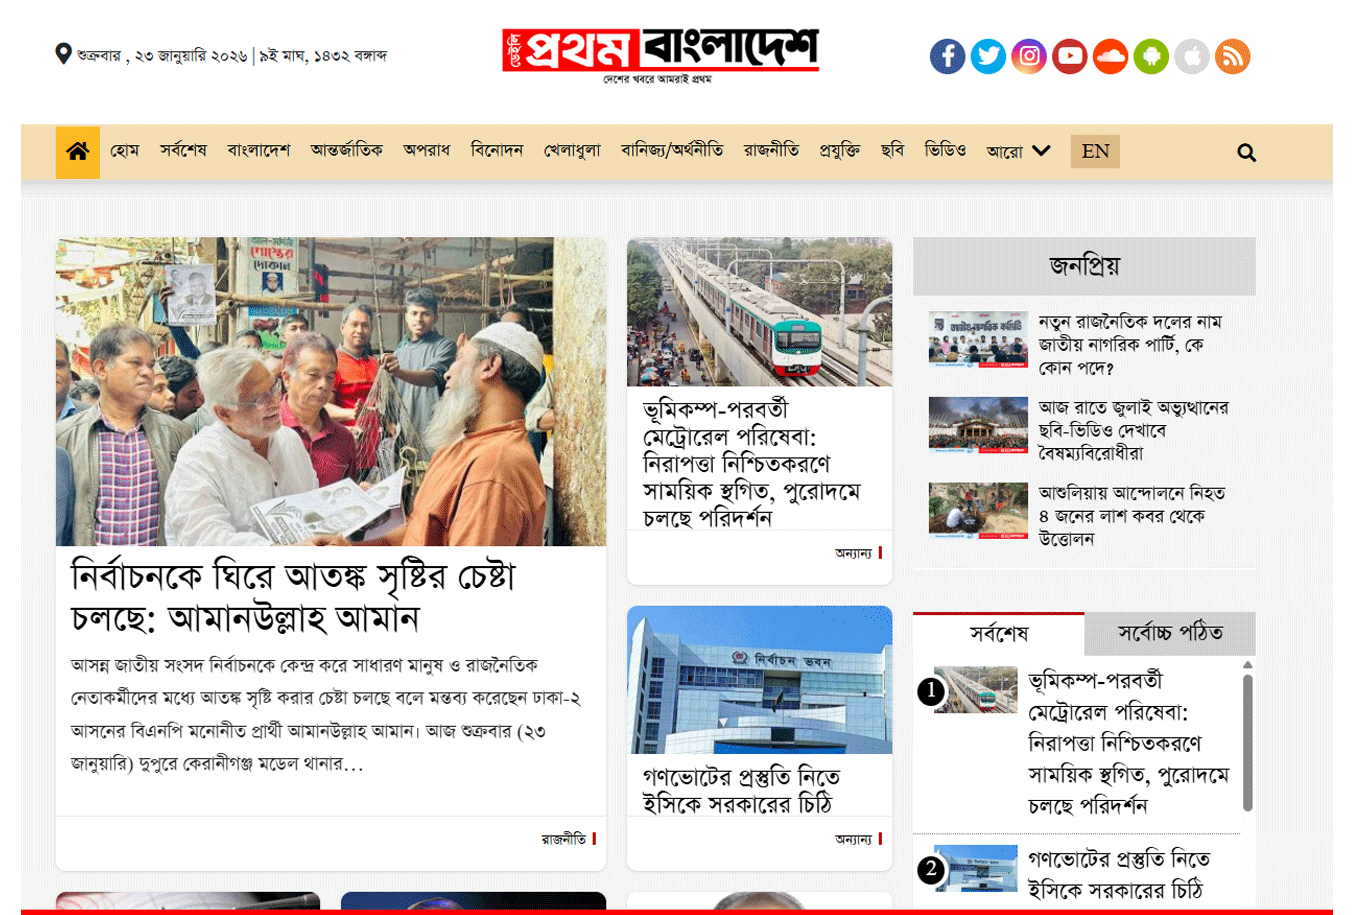
Task: Open the RSS feed icon
Action: (x=1232, y=56)
